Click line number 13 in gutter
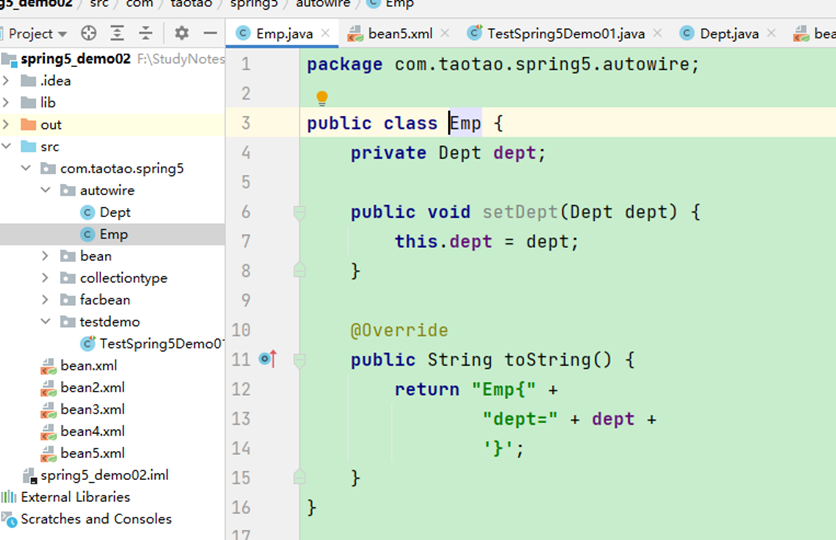The height and width of the screenshot is (540, 836). [x=241, y=418]
